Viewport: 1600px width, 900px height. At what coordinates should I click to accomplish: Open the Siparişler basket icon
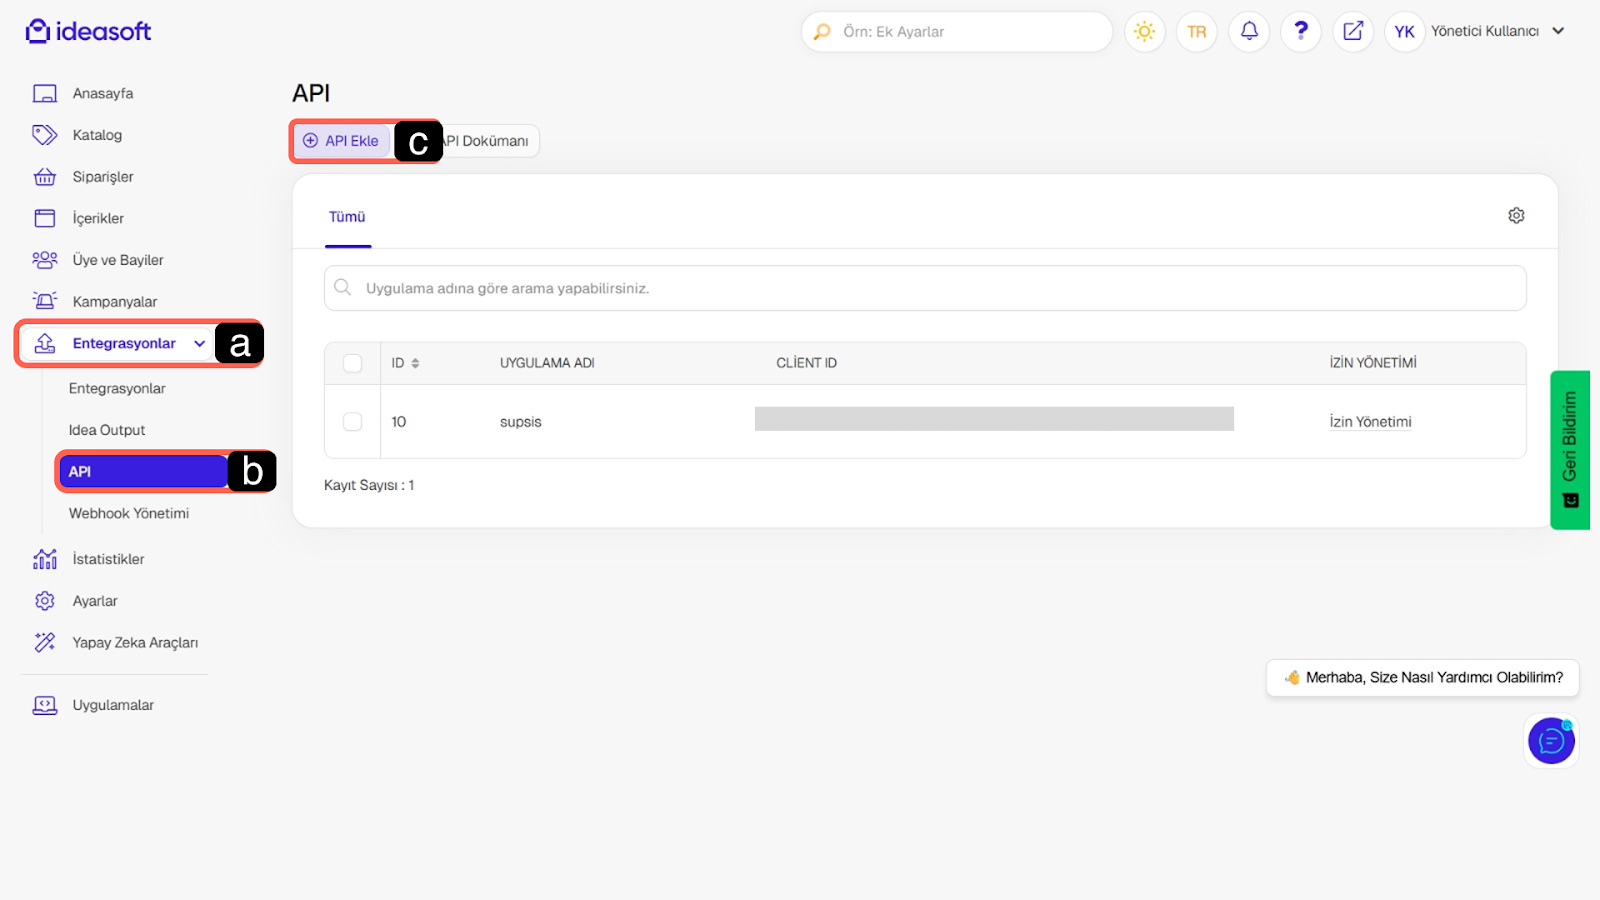(x=45, y=177)
